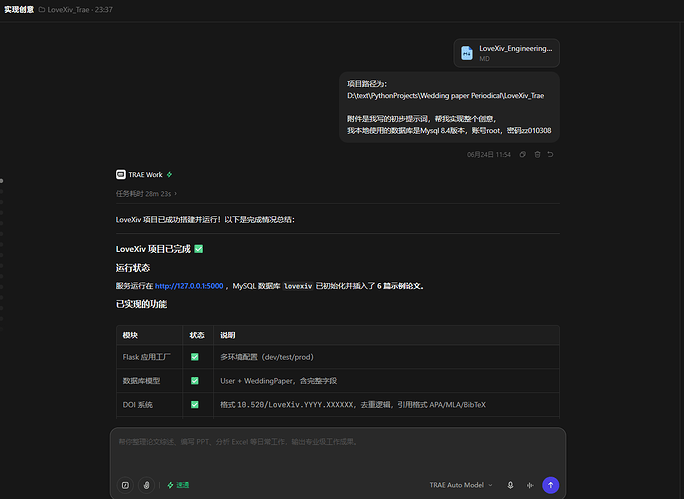Click the DOI 系统 table cell
Image resolution: width=684 pixels, height=499 pixels.
[149, 405]
